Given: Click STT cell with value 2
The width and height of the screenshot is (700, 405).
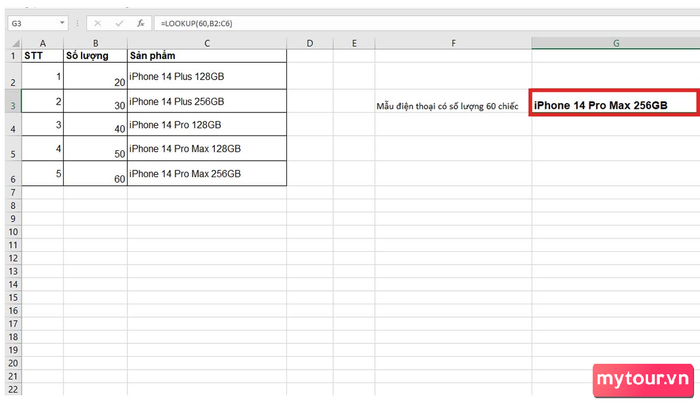Looking at the screenshot, I should (42, 101).
